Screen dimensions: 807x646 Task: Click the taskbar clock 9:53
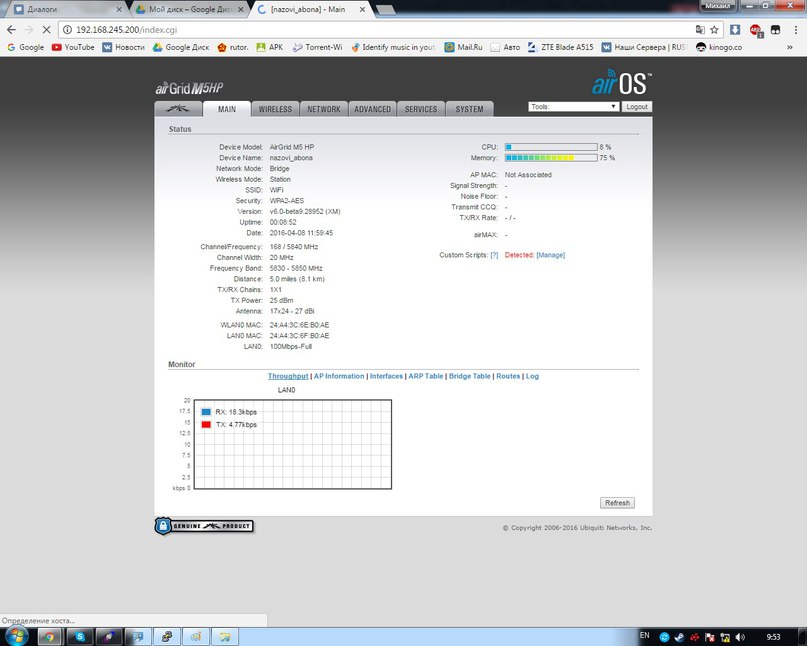773,637
